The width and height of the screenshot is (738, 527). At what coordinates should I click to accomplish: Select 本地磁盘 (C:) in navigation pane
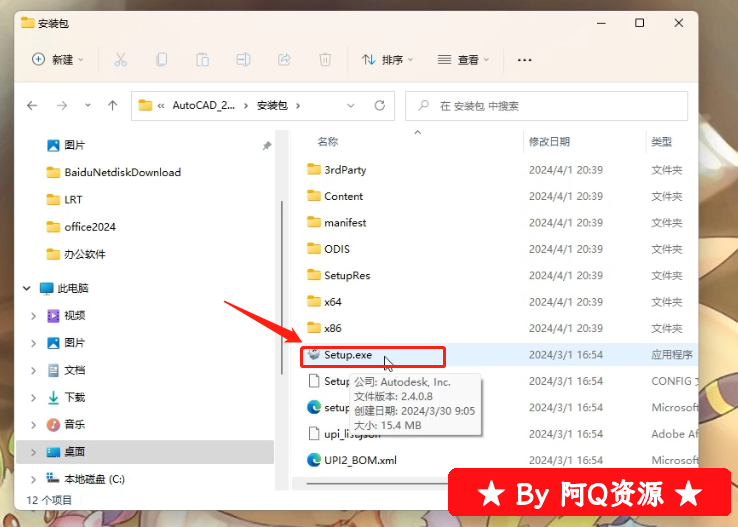pyautogui.click(x=86, y=479)
